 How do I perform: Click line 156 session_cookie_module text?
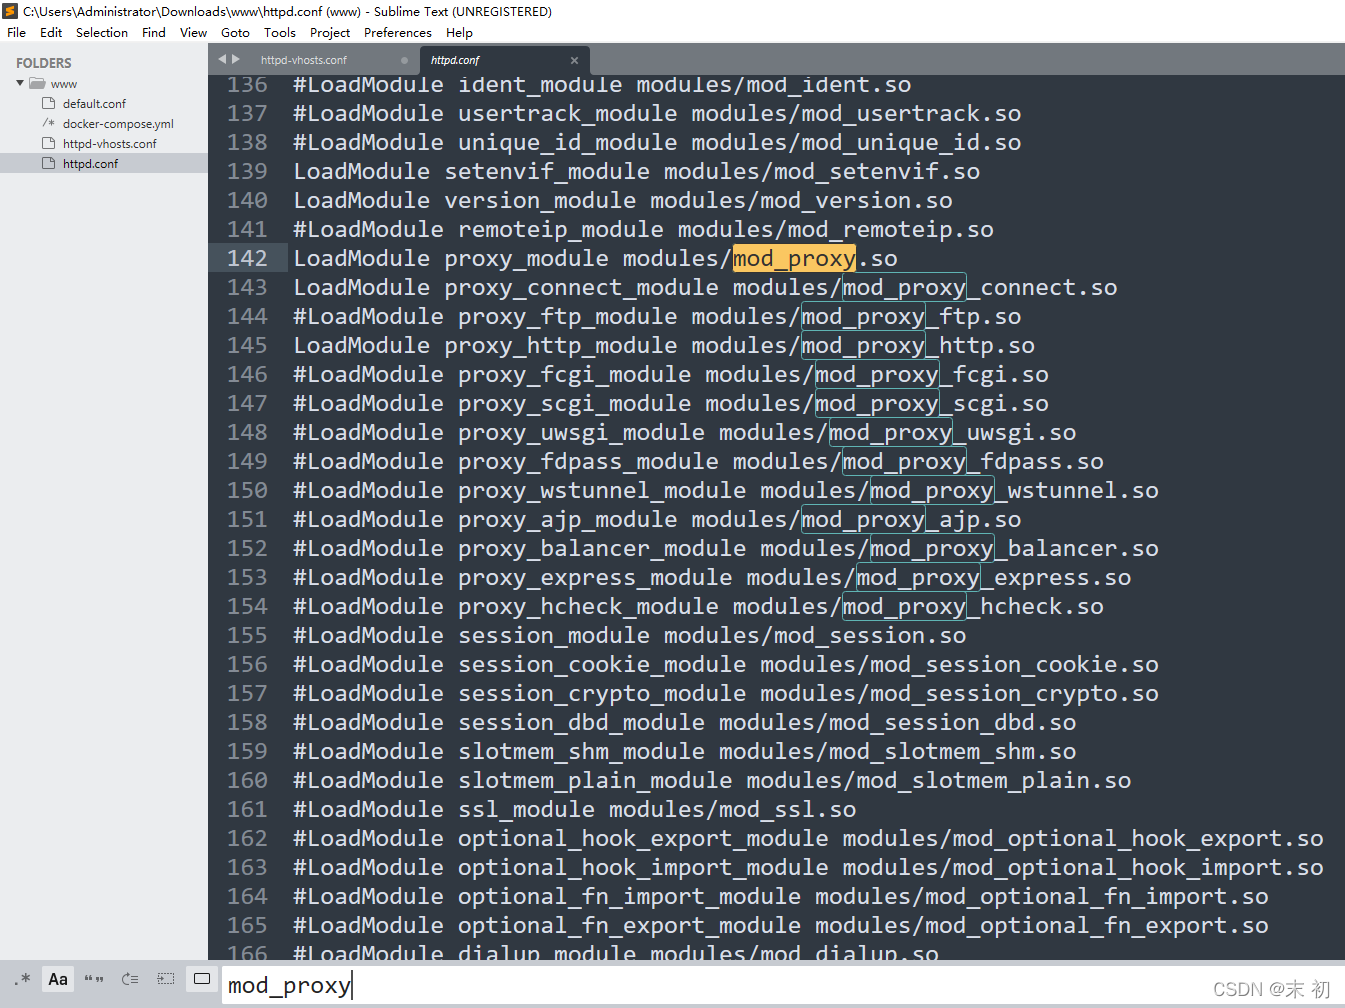tap(602, 665)
